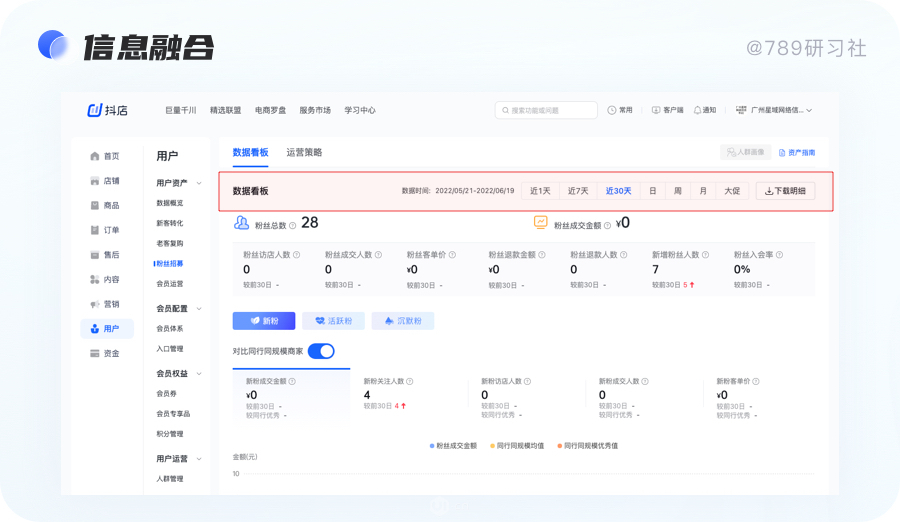Open 客户端 download icon

(x=655, y=110)
